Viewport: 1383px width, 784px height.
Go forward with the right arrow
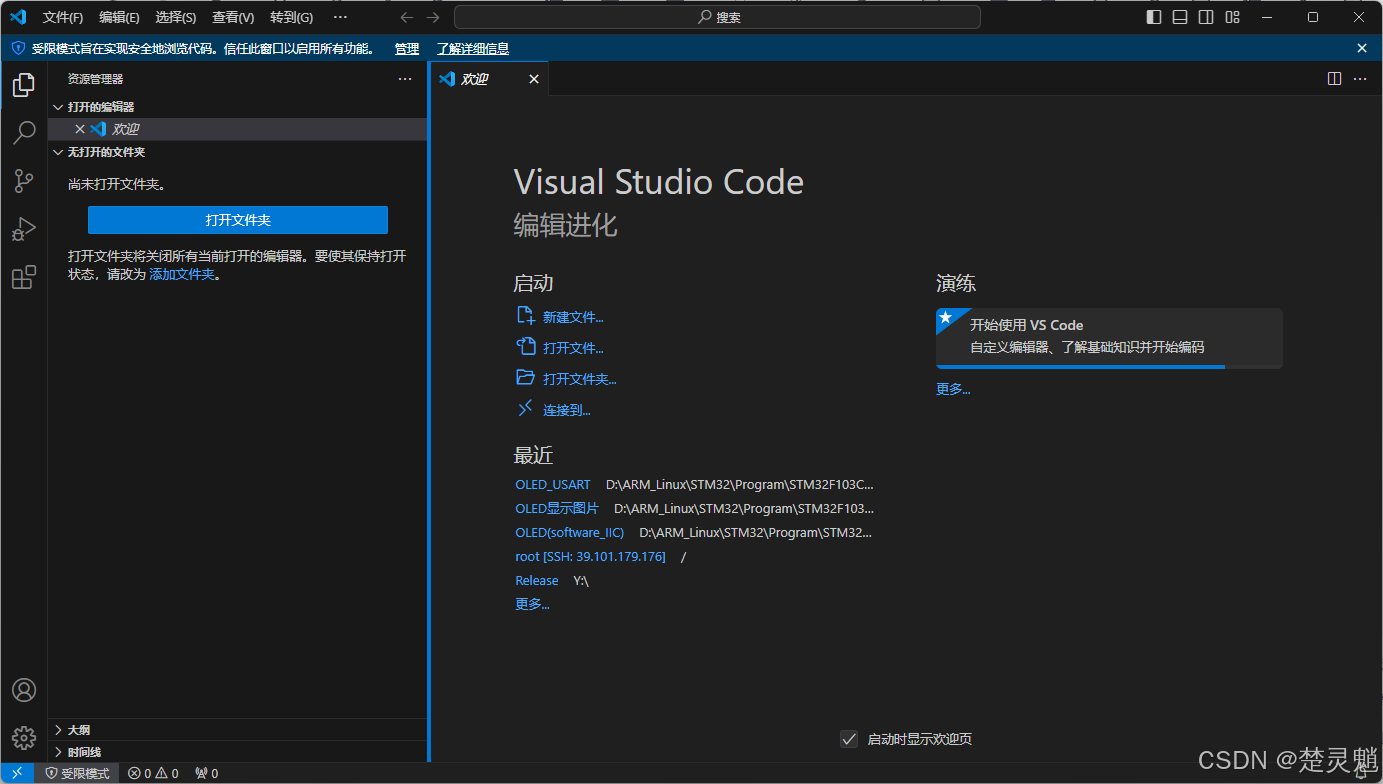(x=433, y=17)
